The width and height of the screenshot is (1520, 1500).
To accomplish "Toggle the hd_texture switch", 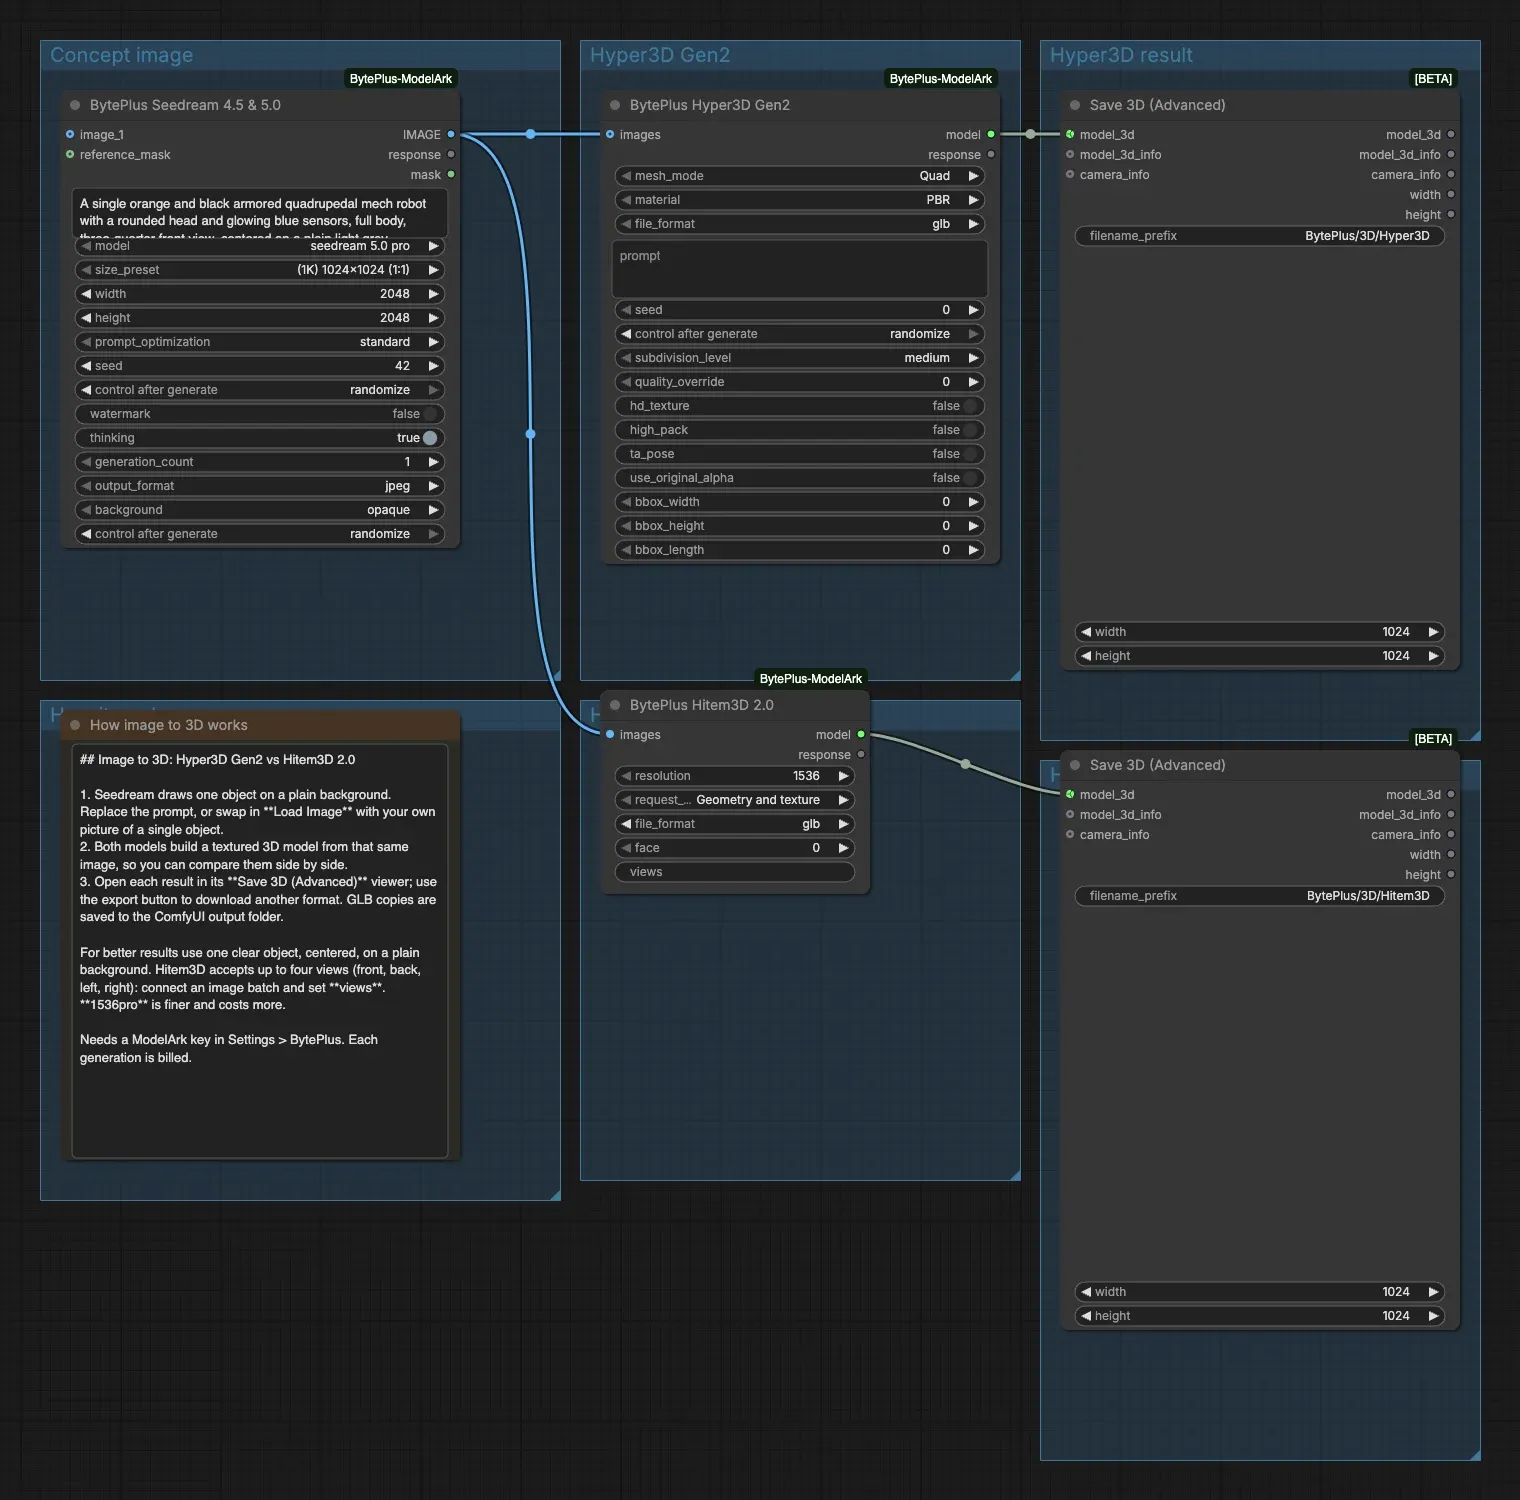I will tap(970, 406).
